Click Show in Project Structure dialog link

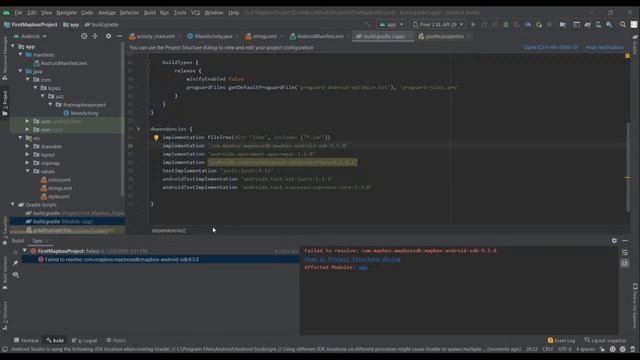pos(352,259)
